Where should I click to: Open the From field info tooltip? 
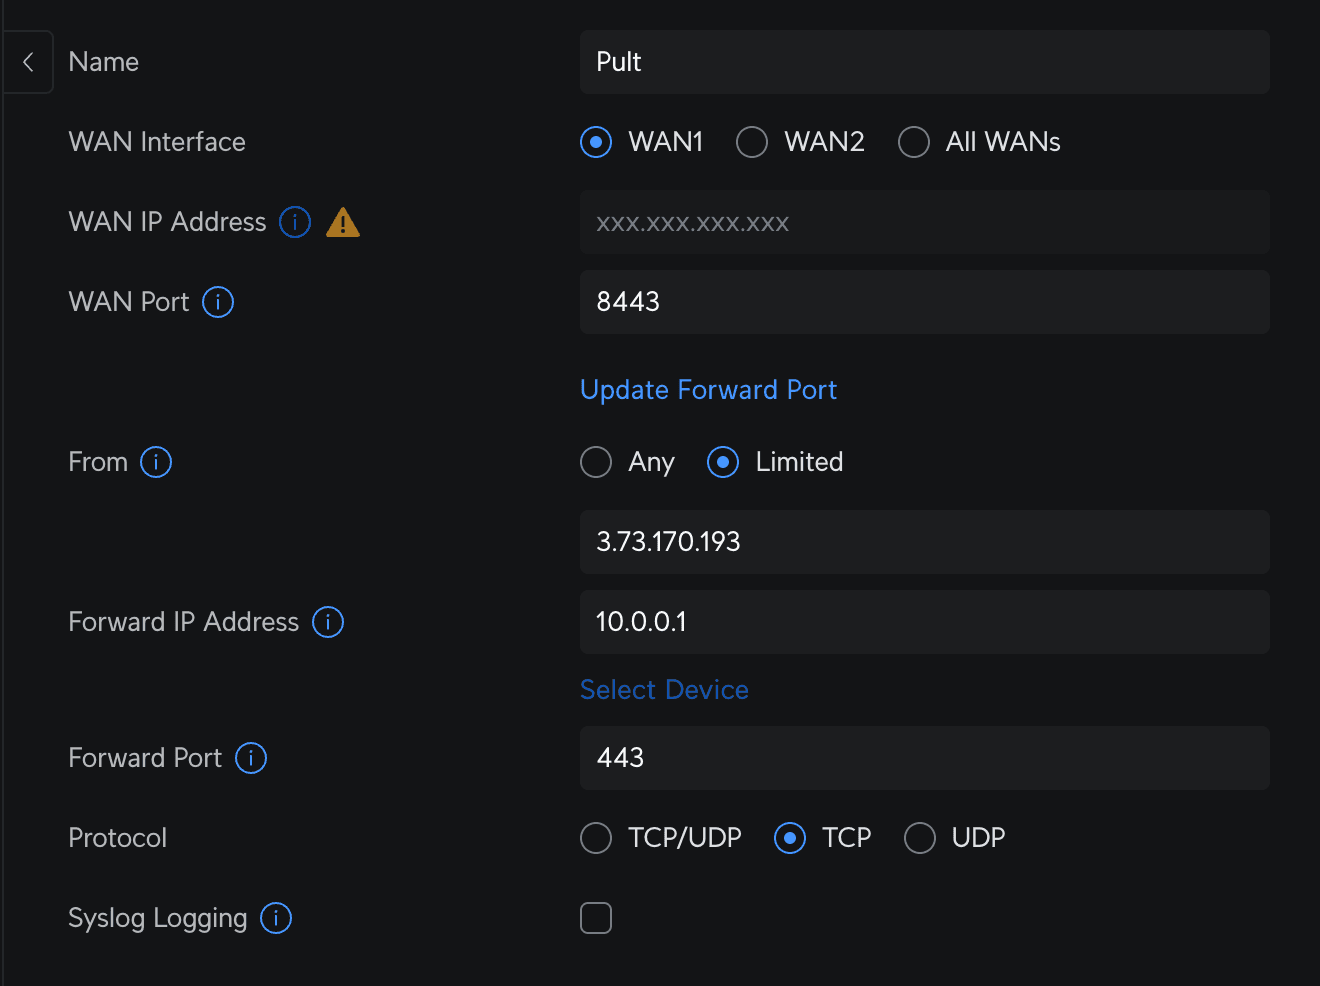click(156, 462)
